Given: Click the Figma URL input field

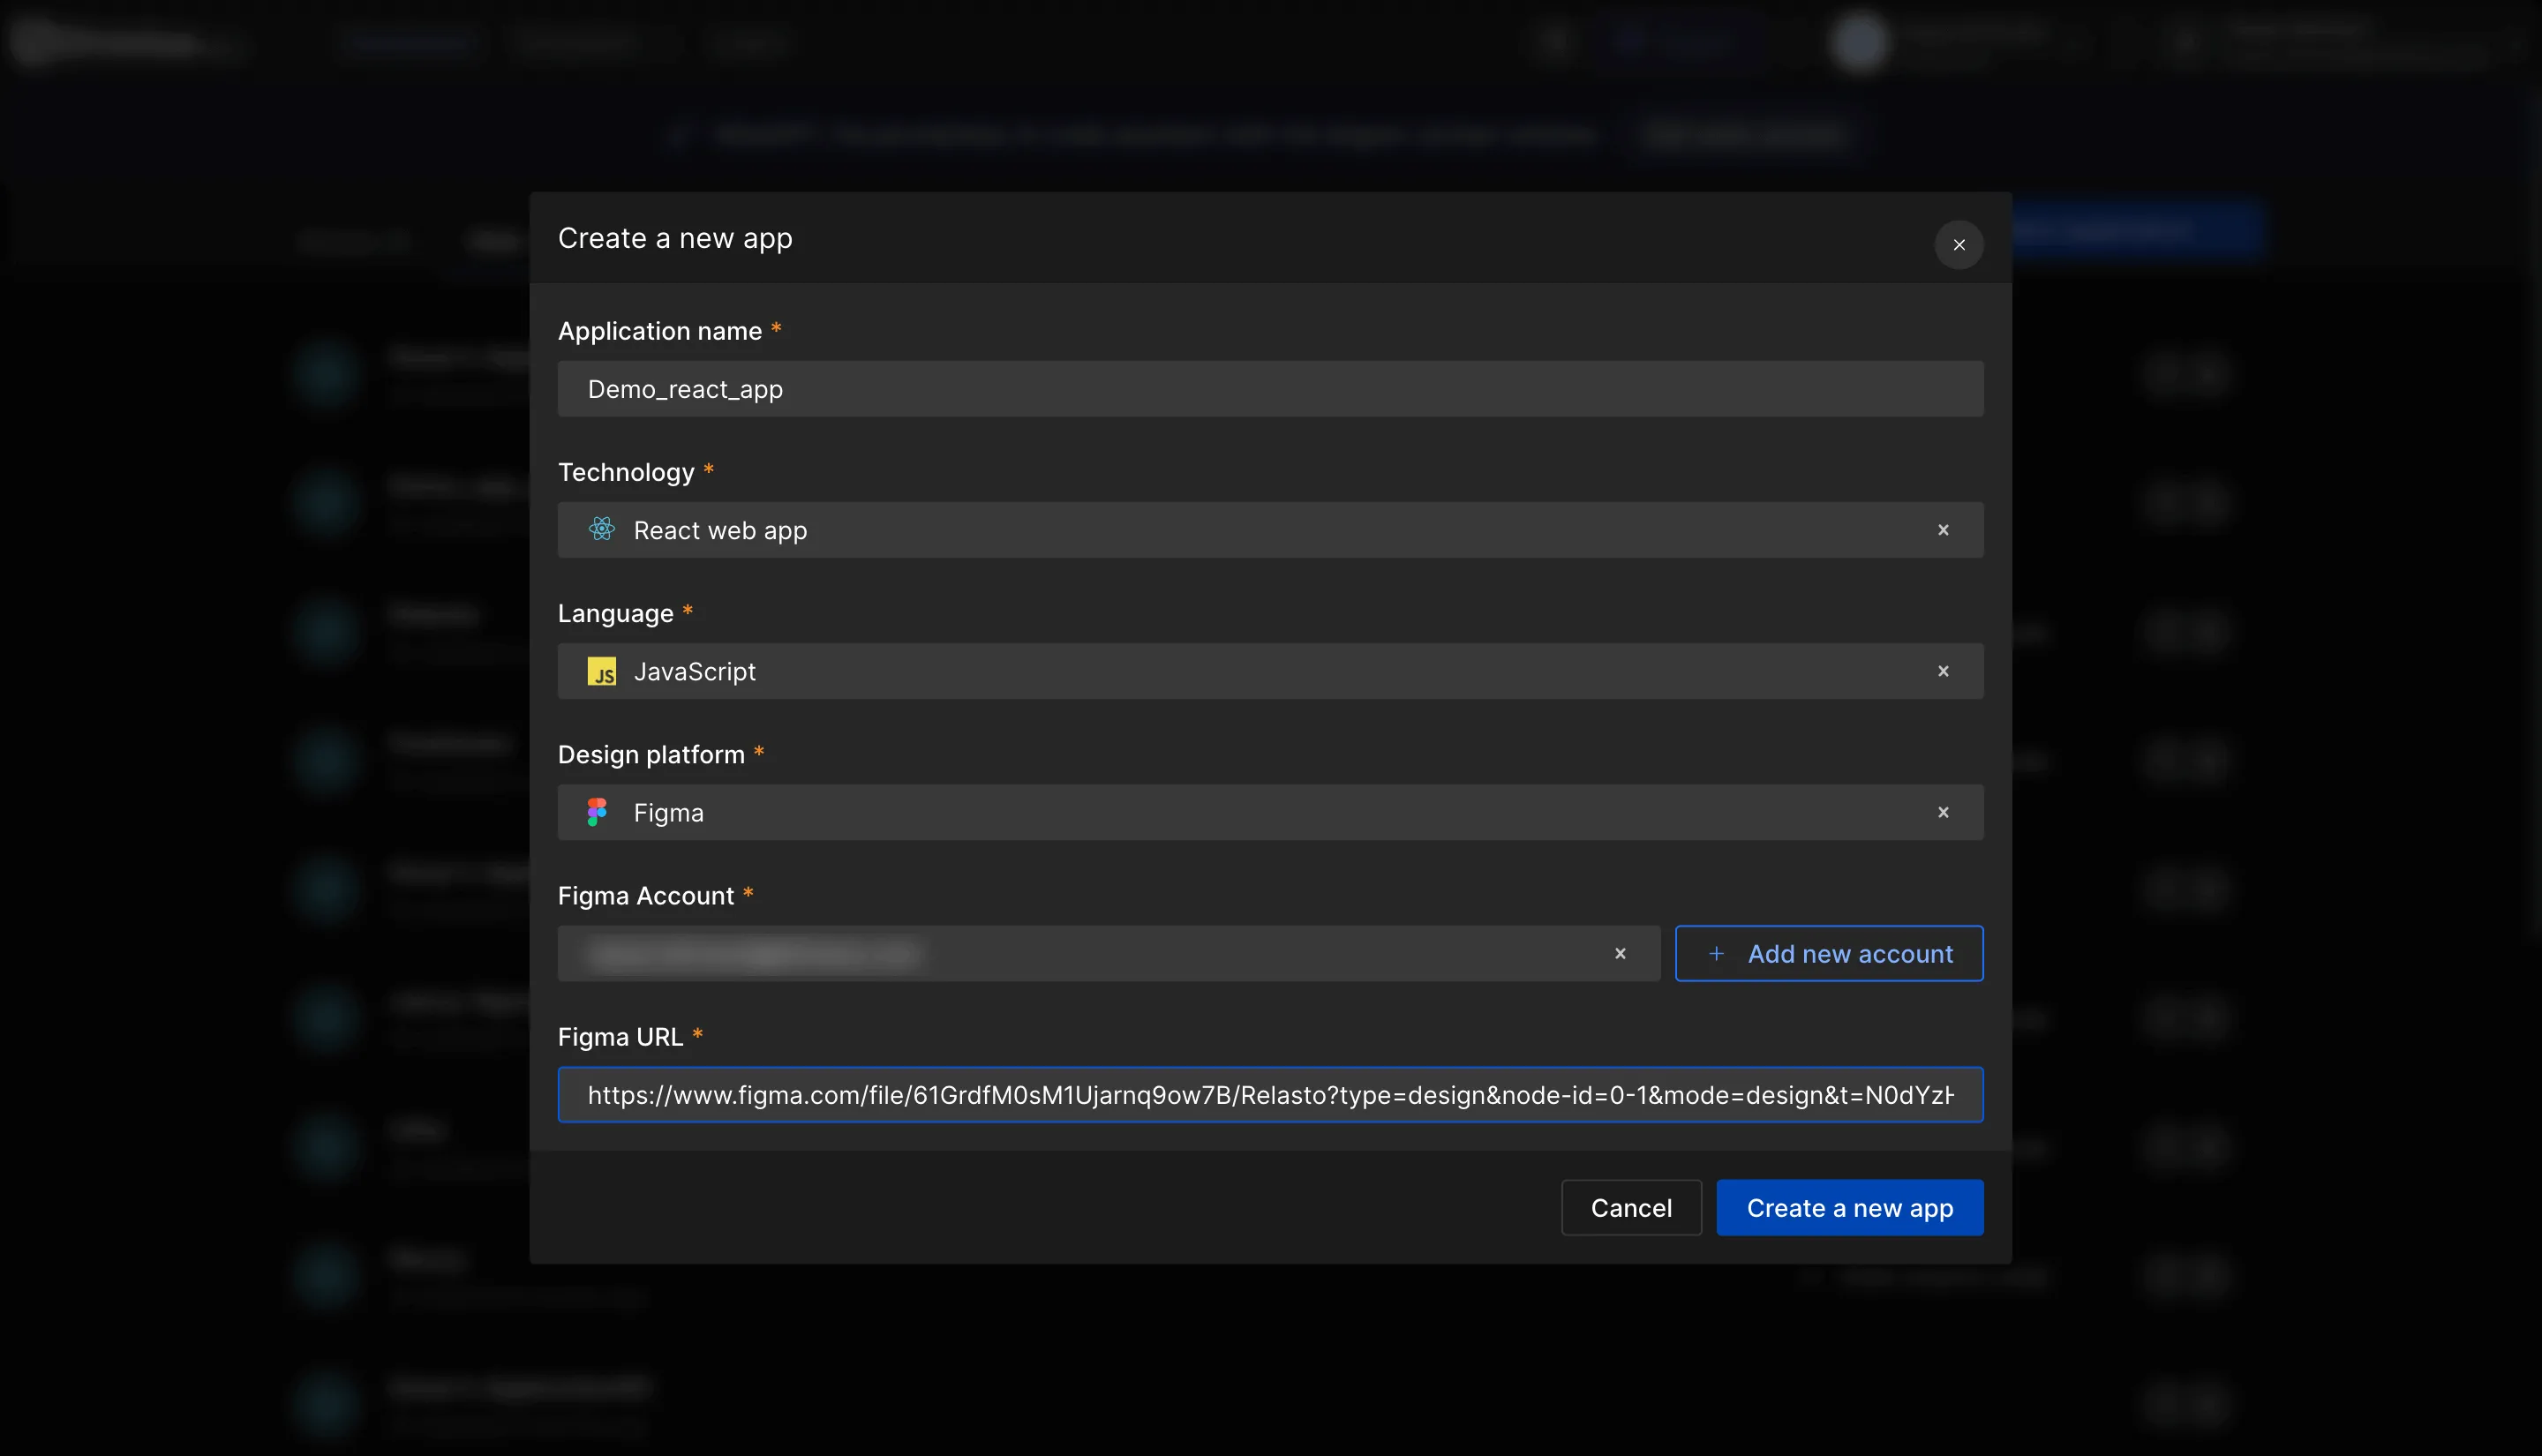Looking at the screenshot, I should tap(1270, 1095).
